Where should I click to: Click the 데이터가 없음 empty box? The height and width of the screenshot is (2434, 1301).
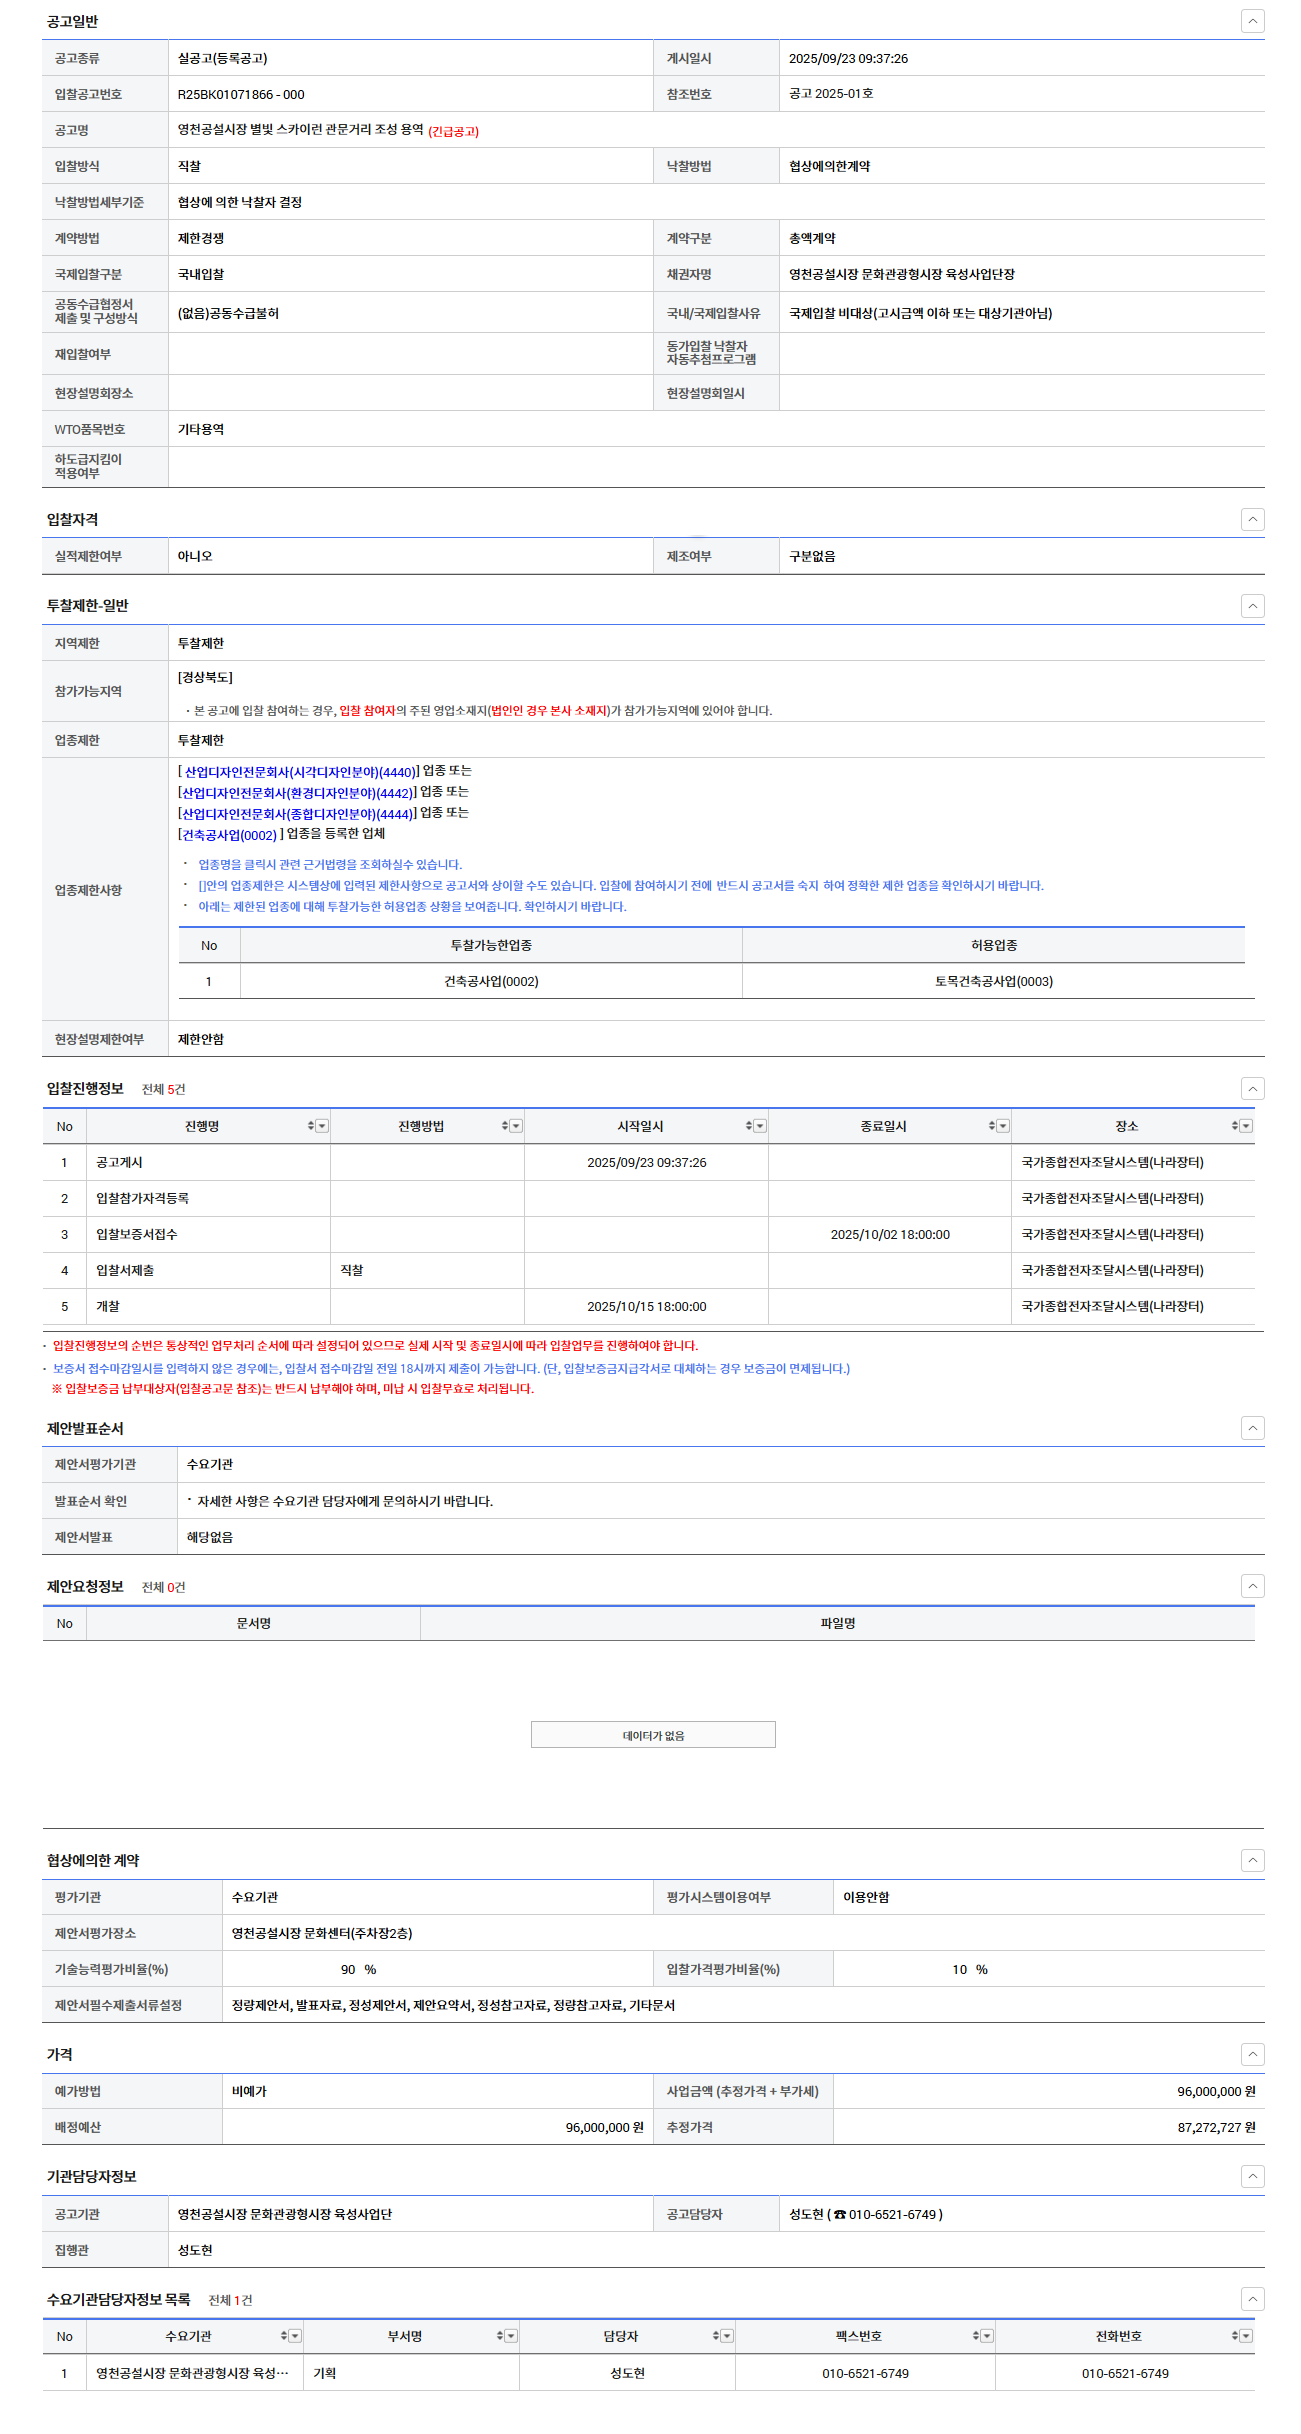pyautogui.click(x=653, y=1735)
